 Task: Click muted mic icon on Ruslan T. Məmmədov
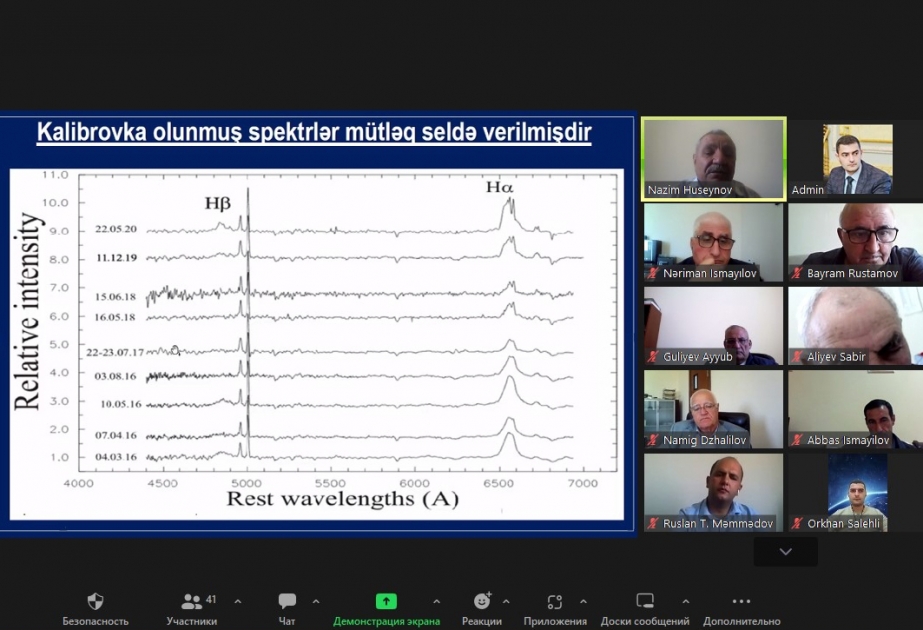coord(653,523)
